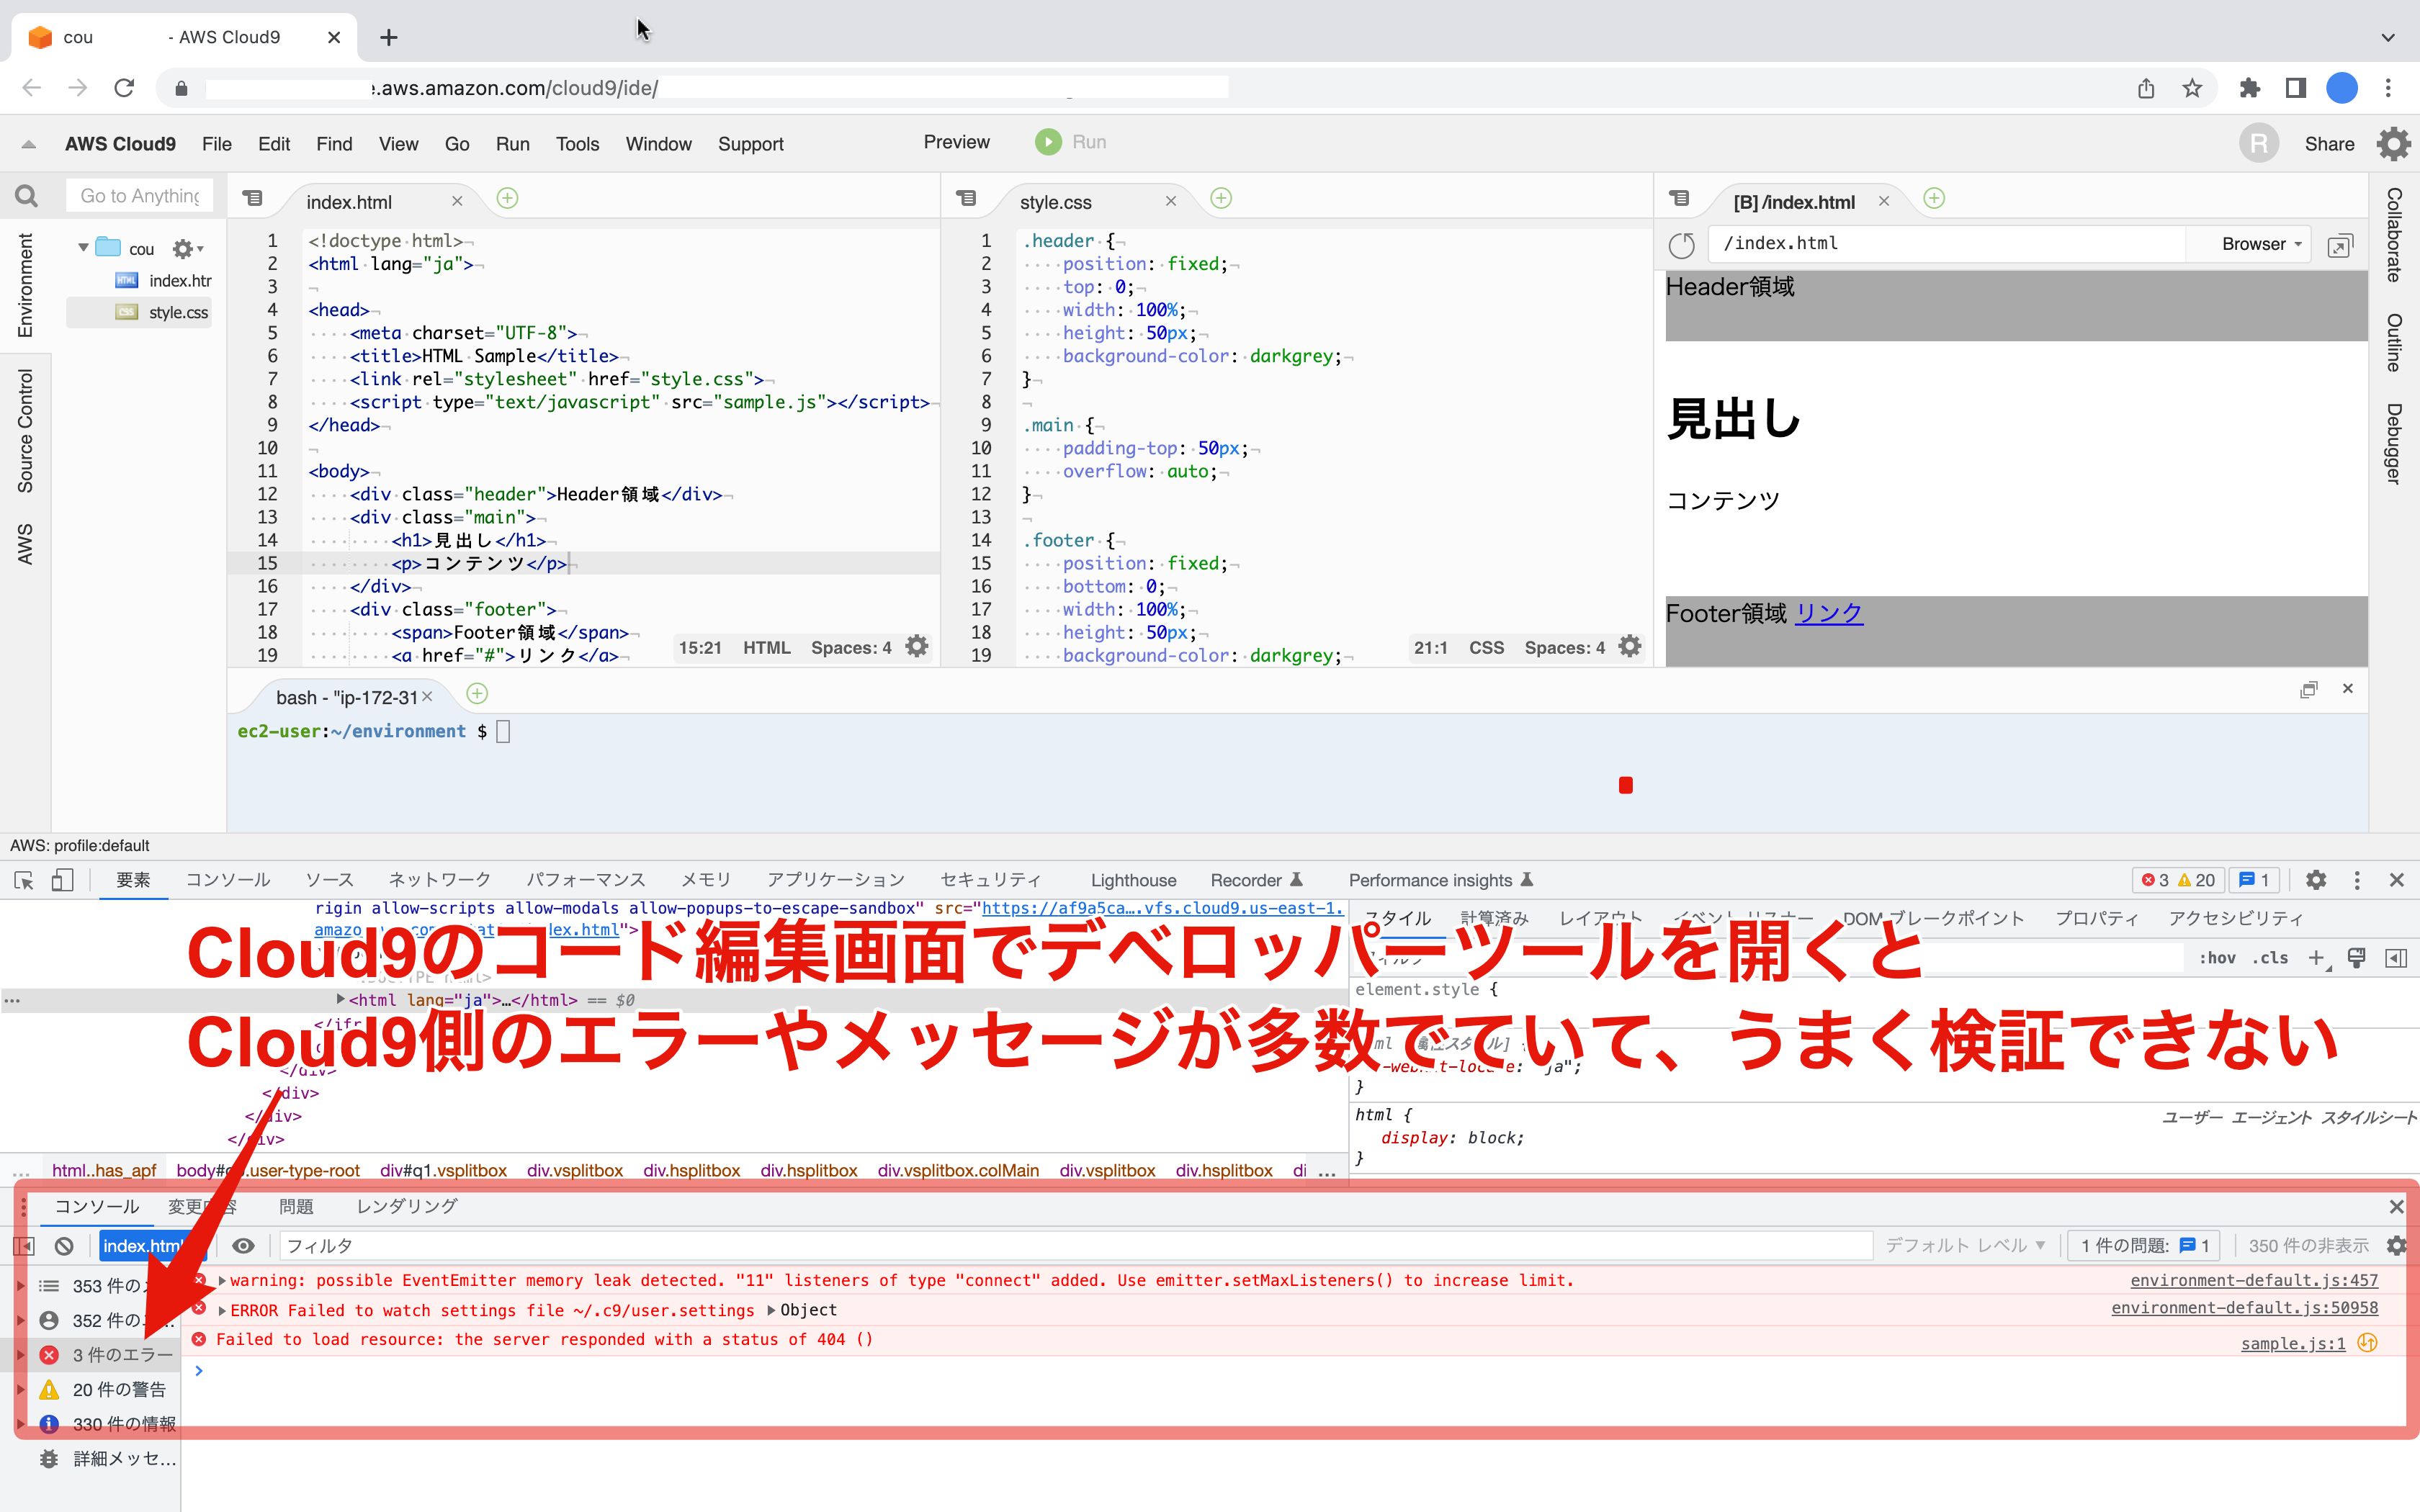This screenshot has height=1512, width=2420.
Task: Open the Collaborate side panel
Action: coord(2394,235)
